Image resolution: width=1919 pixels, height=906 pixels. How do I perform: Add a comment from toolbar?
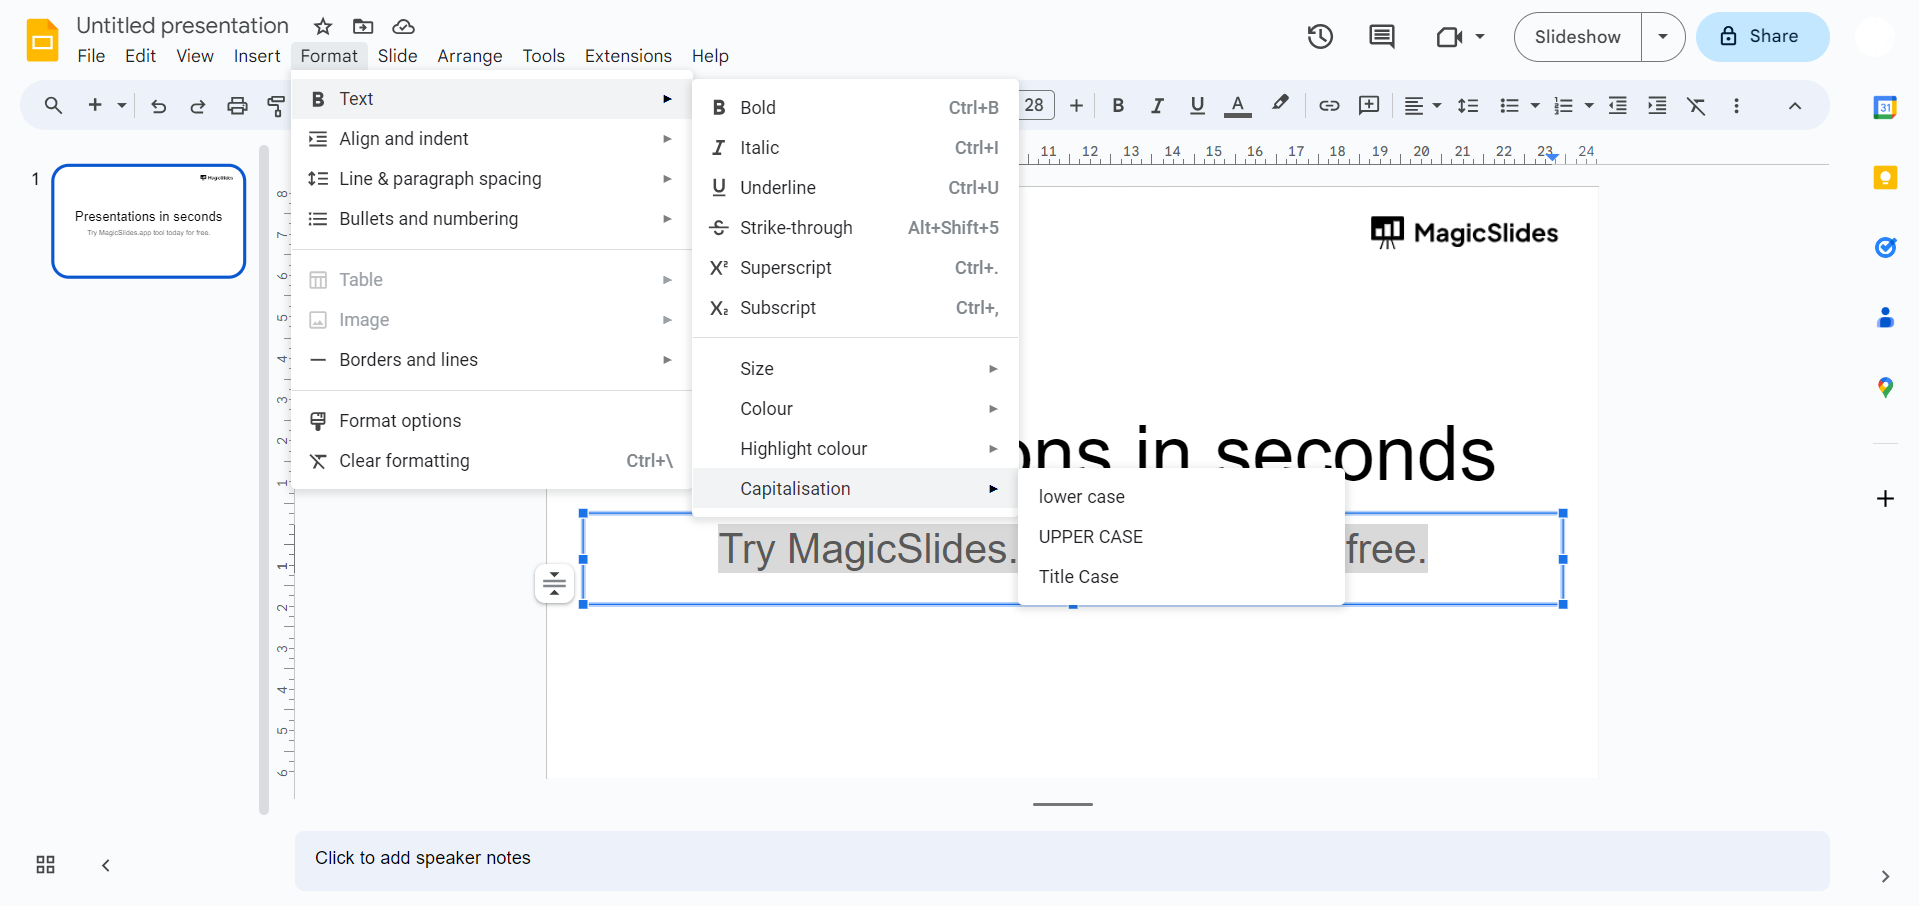pos(1369,105)
